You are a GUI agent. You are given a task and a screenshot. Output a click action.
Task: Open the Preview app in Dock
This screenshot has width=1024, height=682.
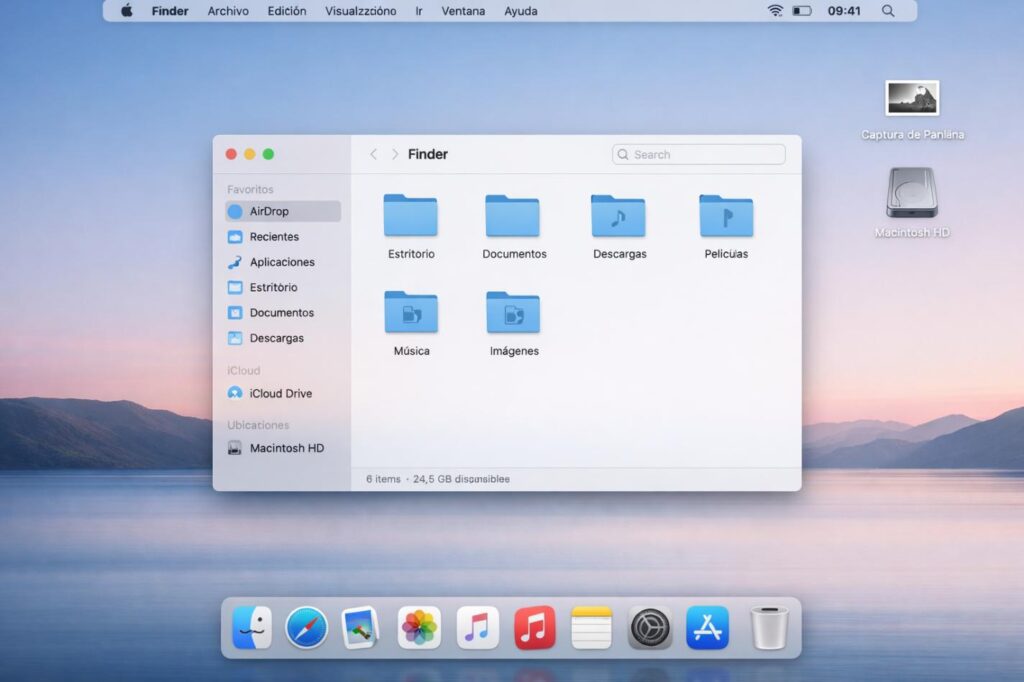(360, 628)
